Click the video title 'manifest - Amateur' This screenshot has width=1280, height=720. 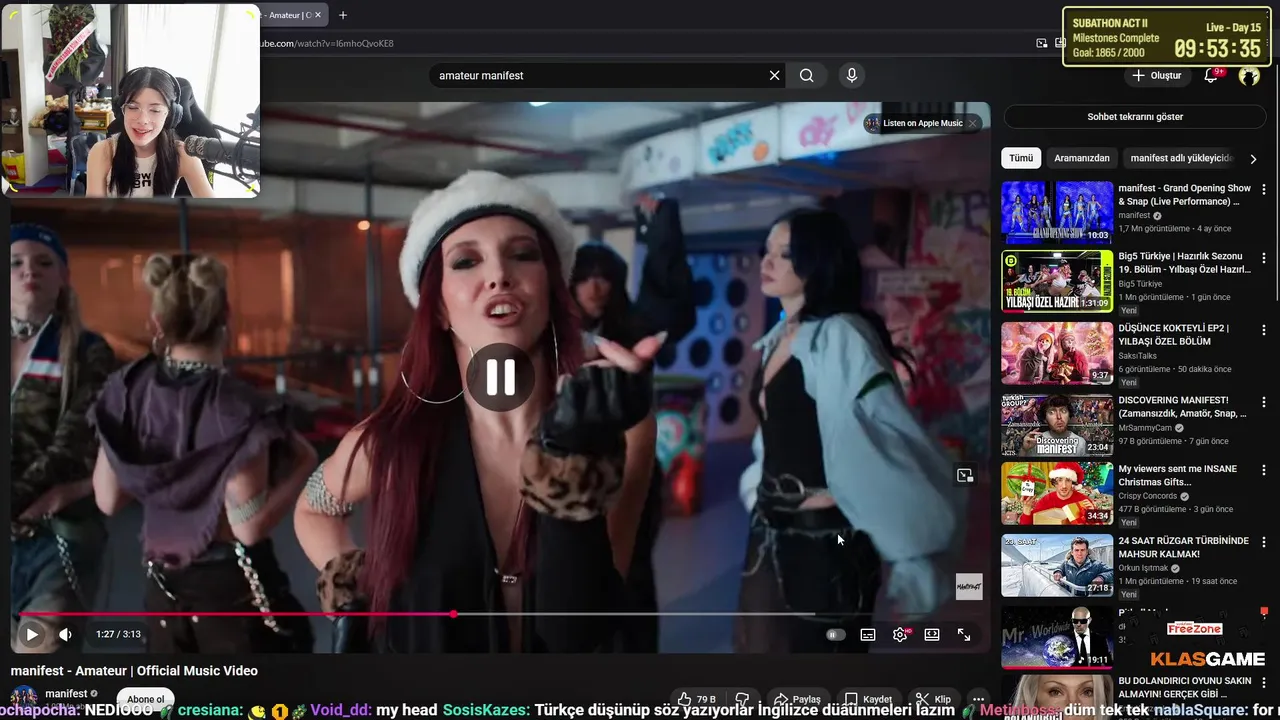click(134, 670)
